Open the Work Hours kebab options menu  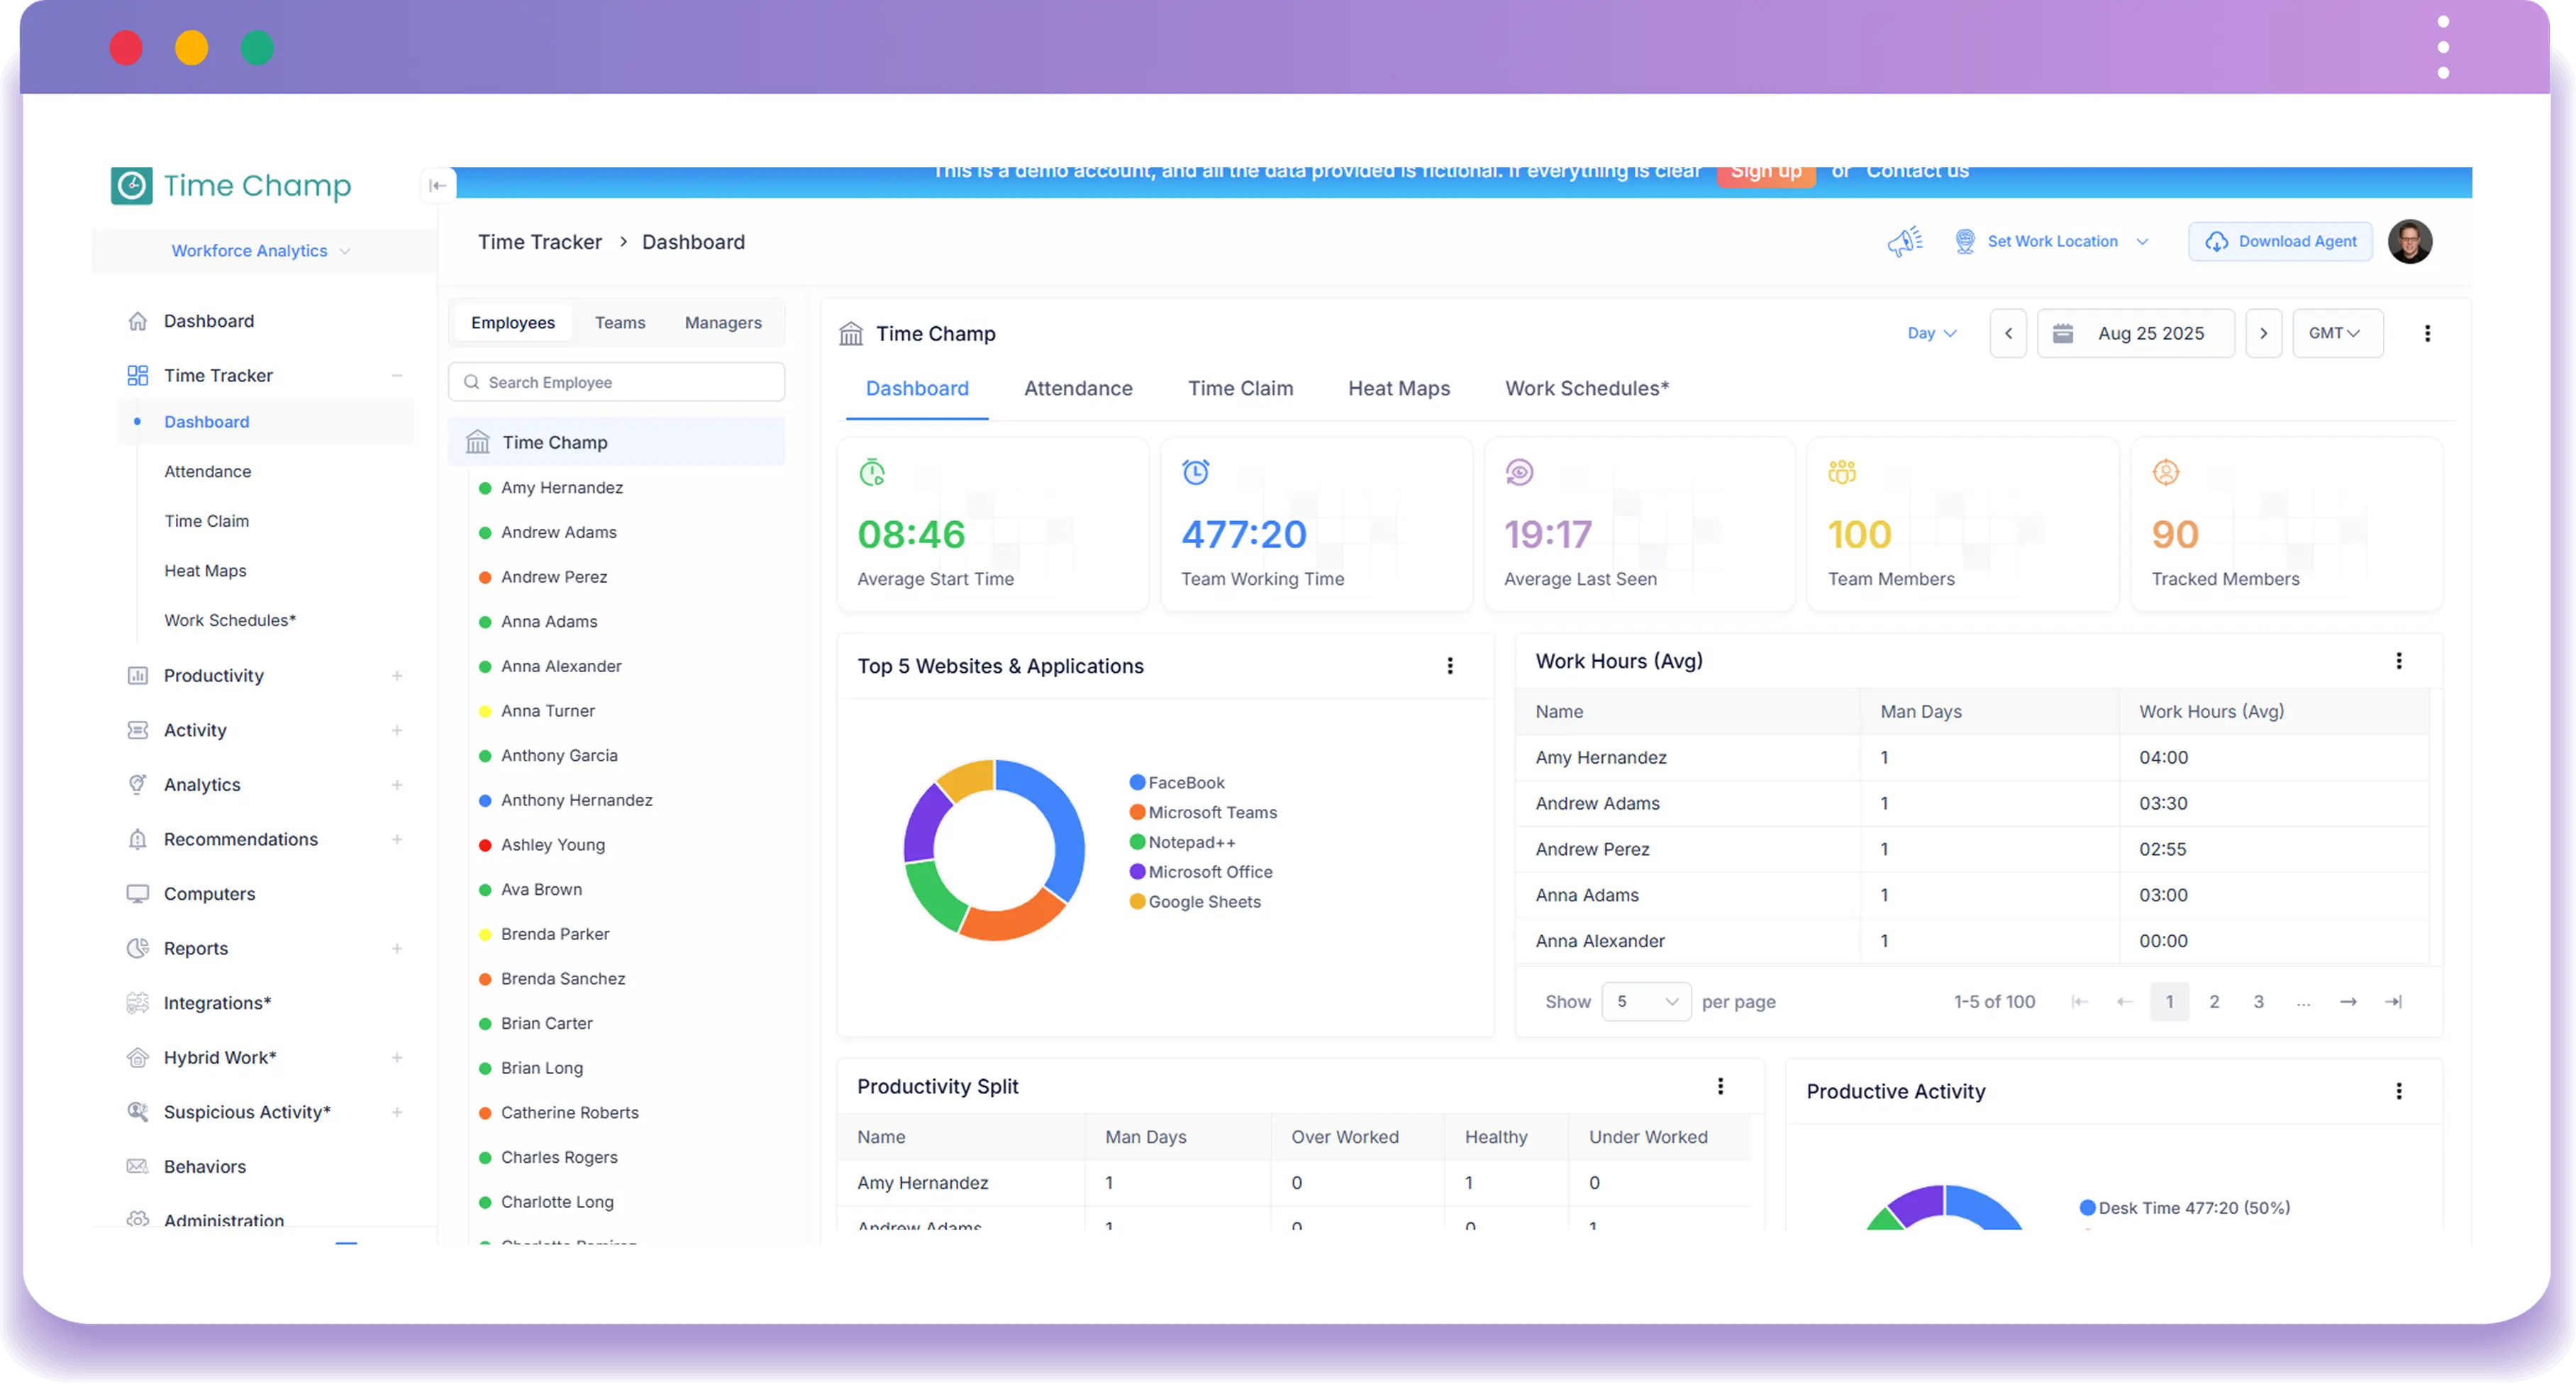[x=2399, y=660]
